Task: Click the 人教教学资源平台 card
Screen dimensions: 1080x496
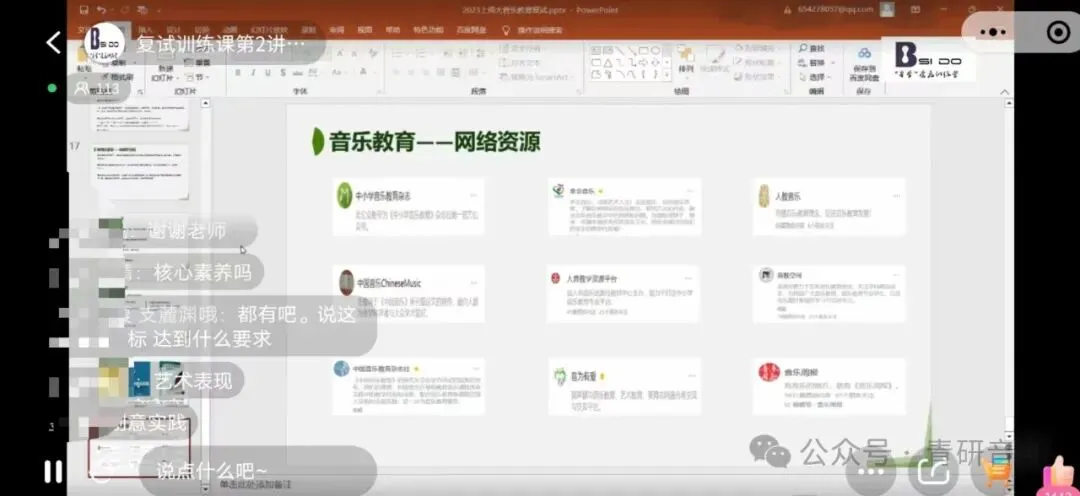Action: coord(625,293)
